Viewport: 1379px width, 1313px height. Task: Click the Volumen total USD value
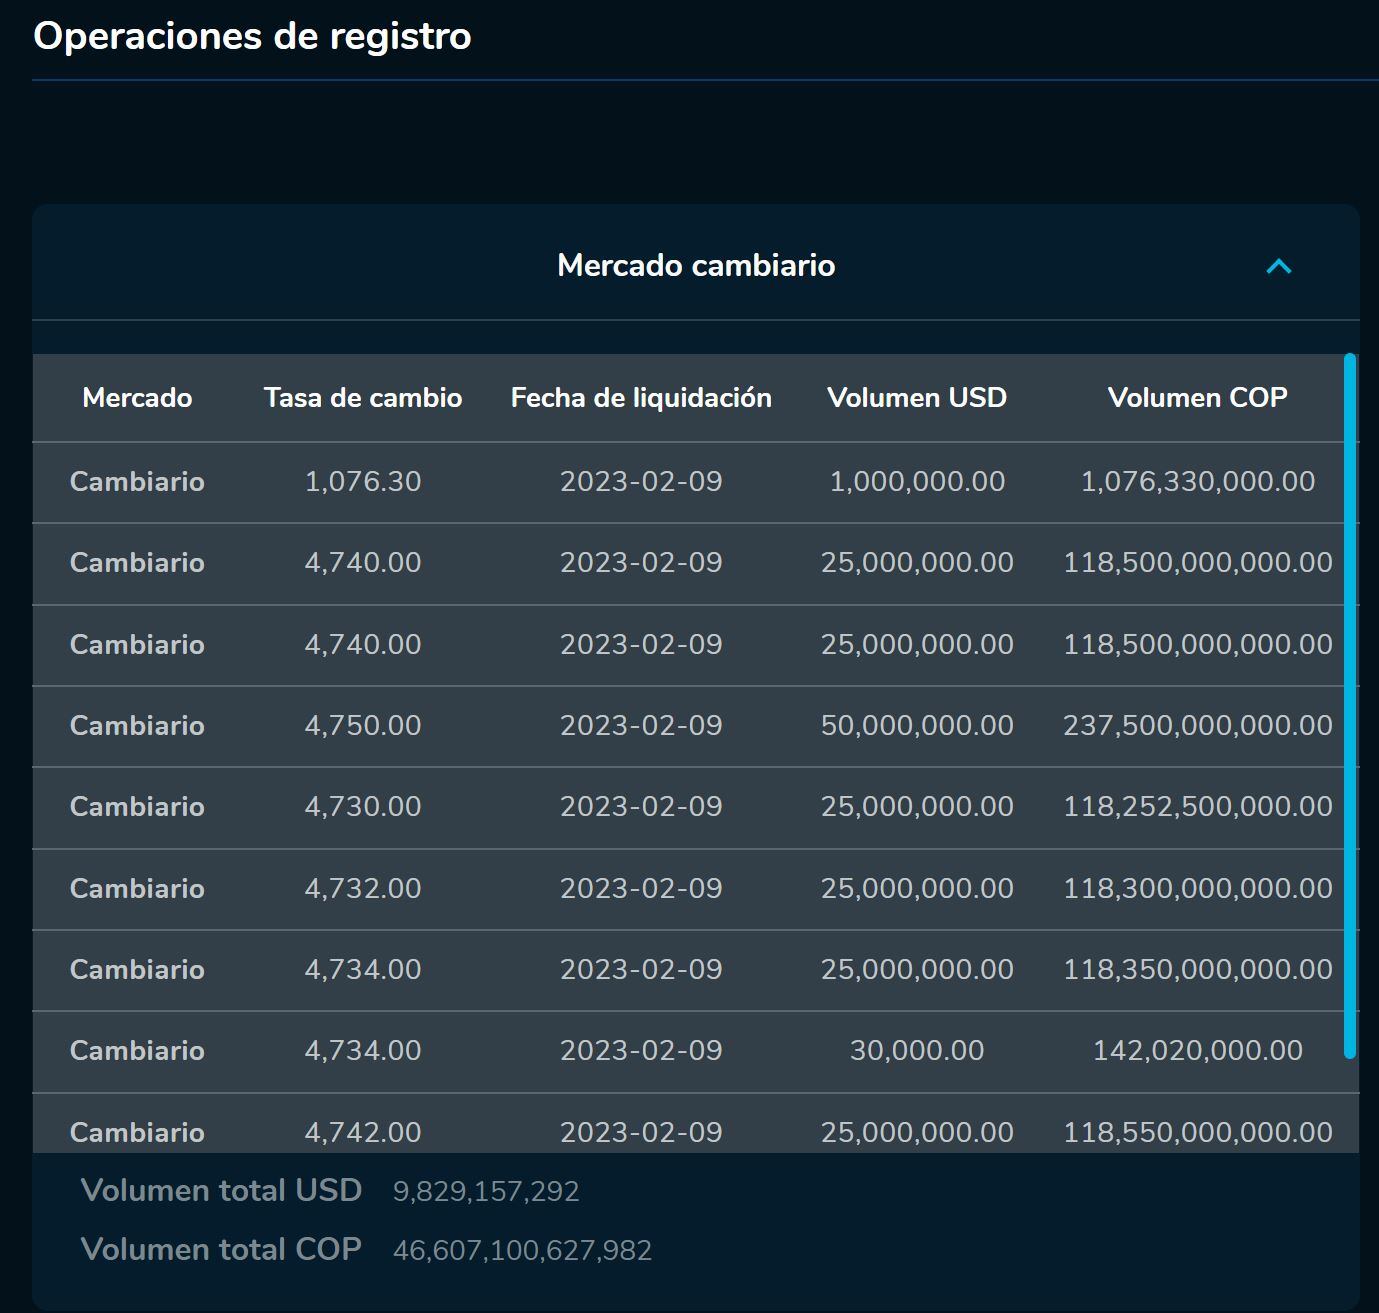point(489,1190)
